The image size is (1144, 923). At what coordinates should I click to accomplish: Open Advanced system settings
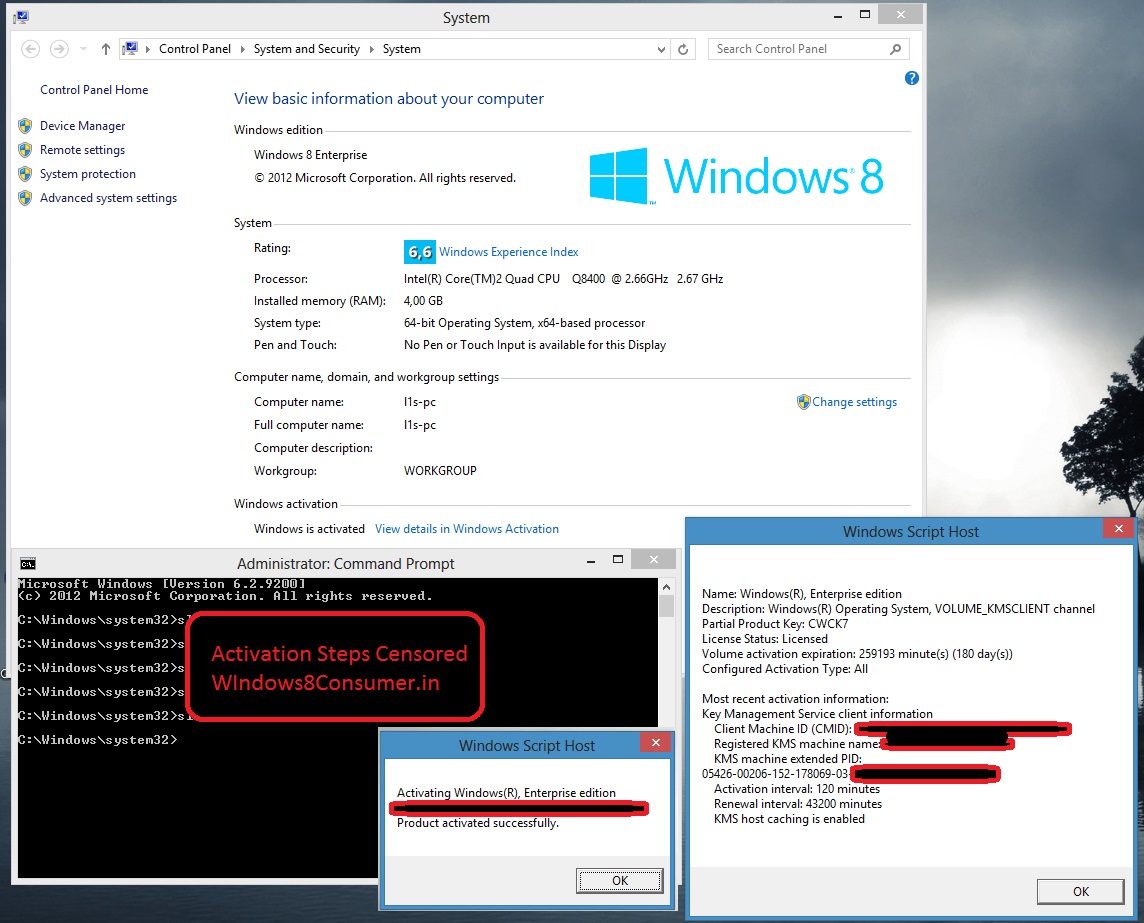108,198
